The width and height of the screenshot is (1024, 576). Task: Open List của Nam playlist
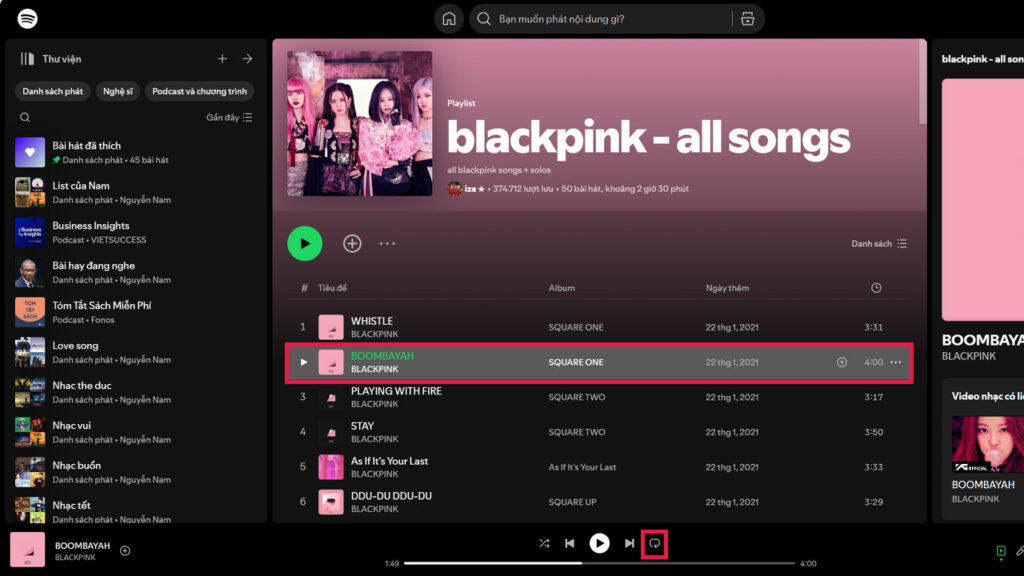pos(136,192)
